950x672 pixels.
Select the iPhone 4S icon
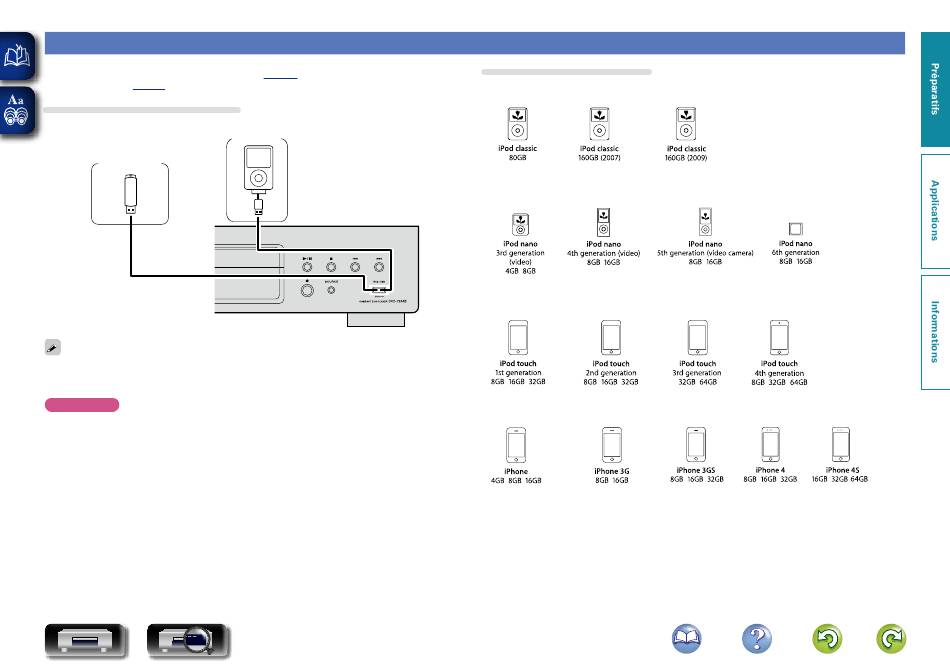[x=841, y=444]
